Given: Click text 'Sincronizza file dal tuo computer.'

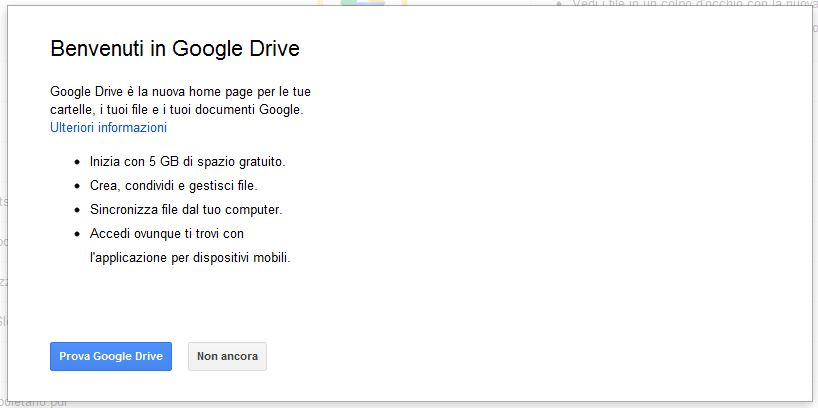Looking at the screenshot, I should [x=186, y=210].
